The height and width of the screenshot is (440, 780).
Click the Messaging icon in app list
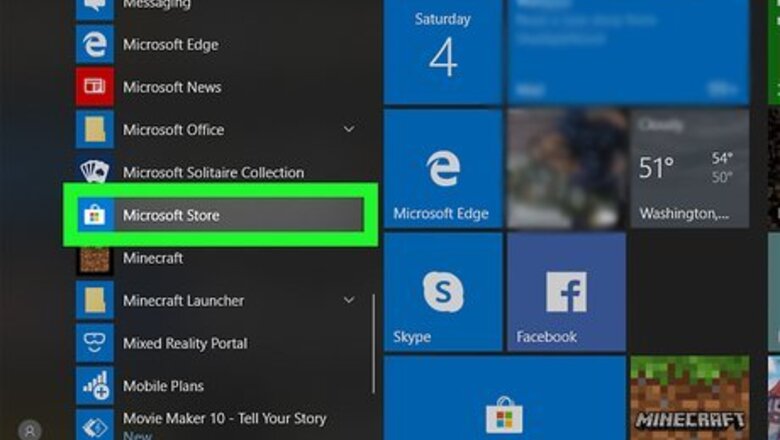point(95,9)
